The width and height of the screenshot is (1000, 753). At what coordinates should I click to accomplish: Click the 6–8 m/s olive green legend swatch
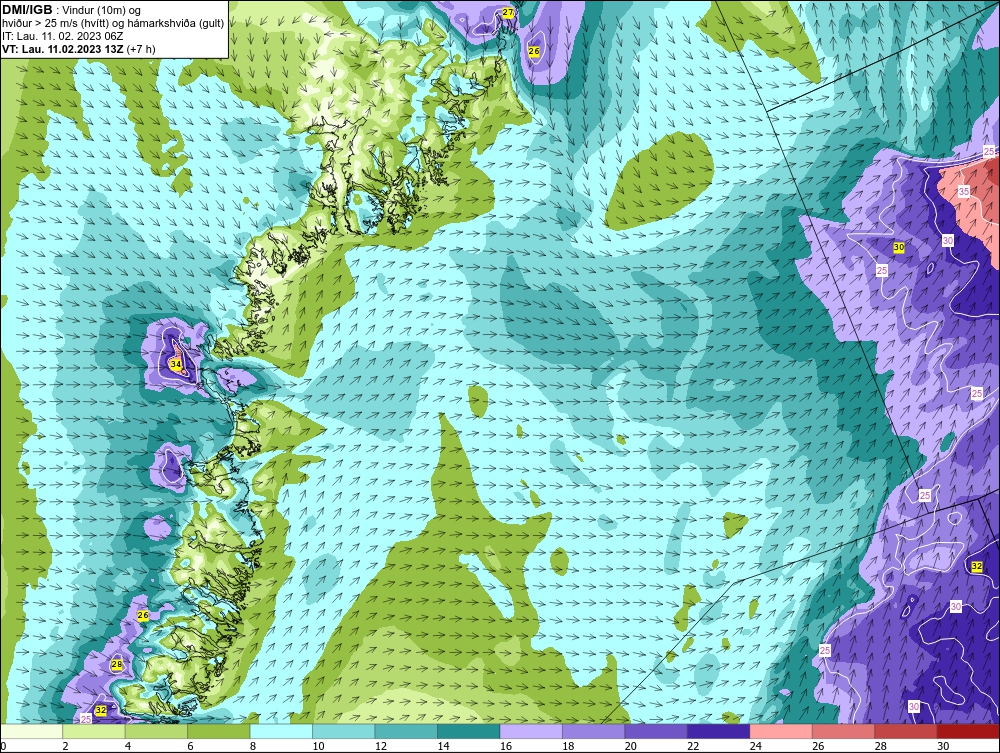(x=219, y=731)
